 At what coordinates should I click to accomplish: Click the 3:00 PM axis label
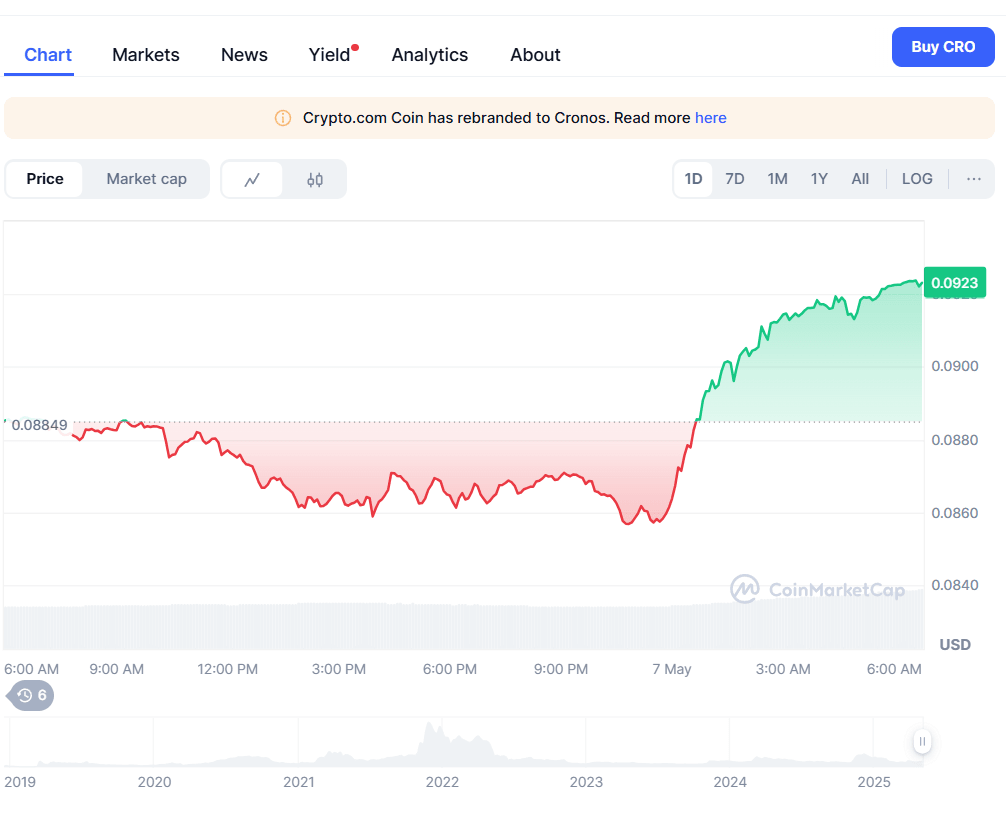(x=339, y=669)
